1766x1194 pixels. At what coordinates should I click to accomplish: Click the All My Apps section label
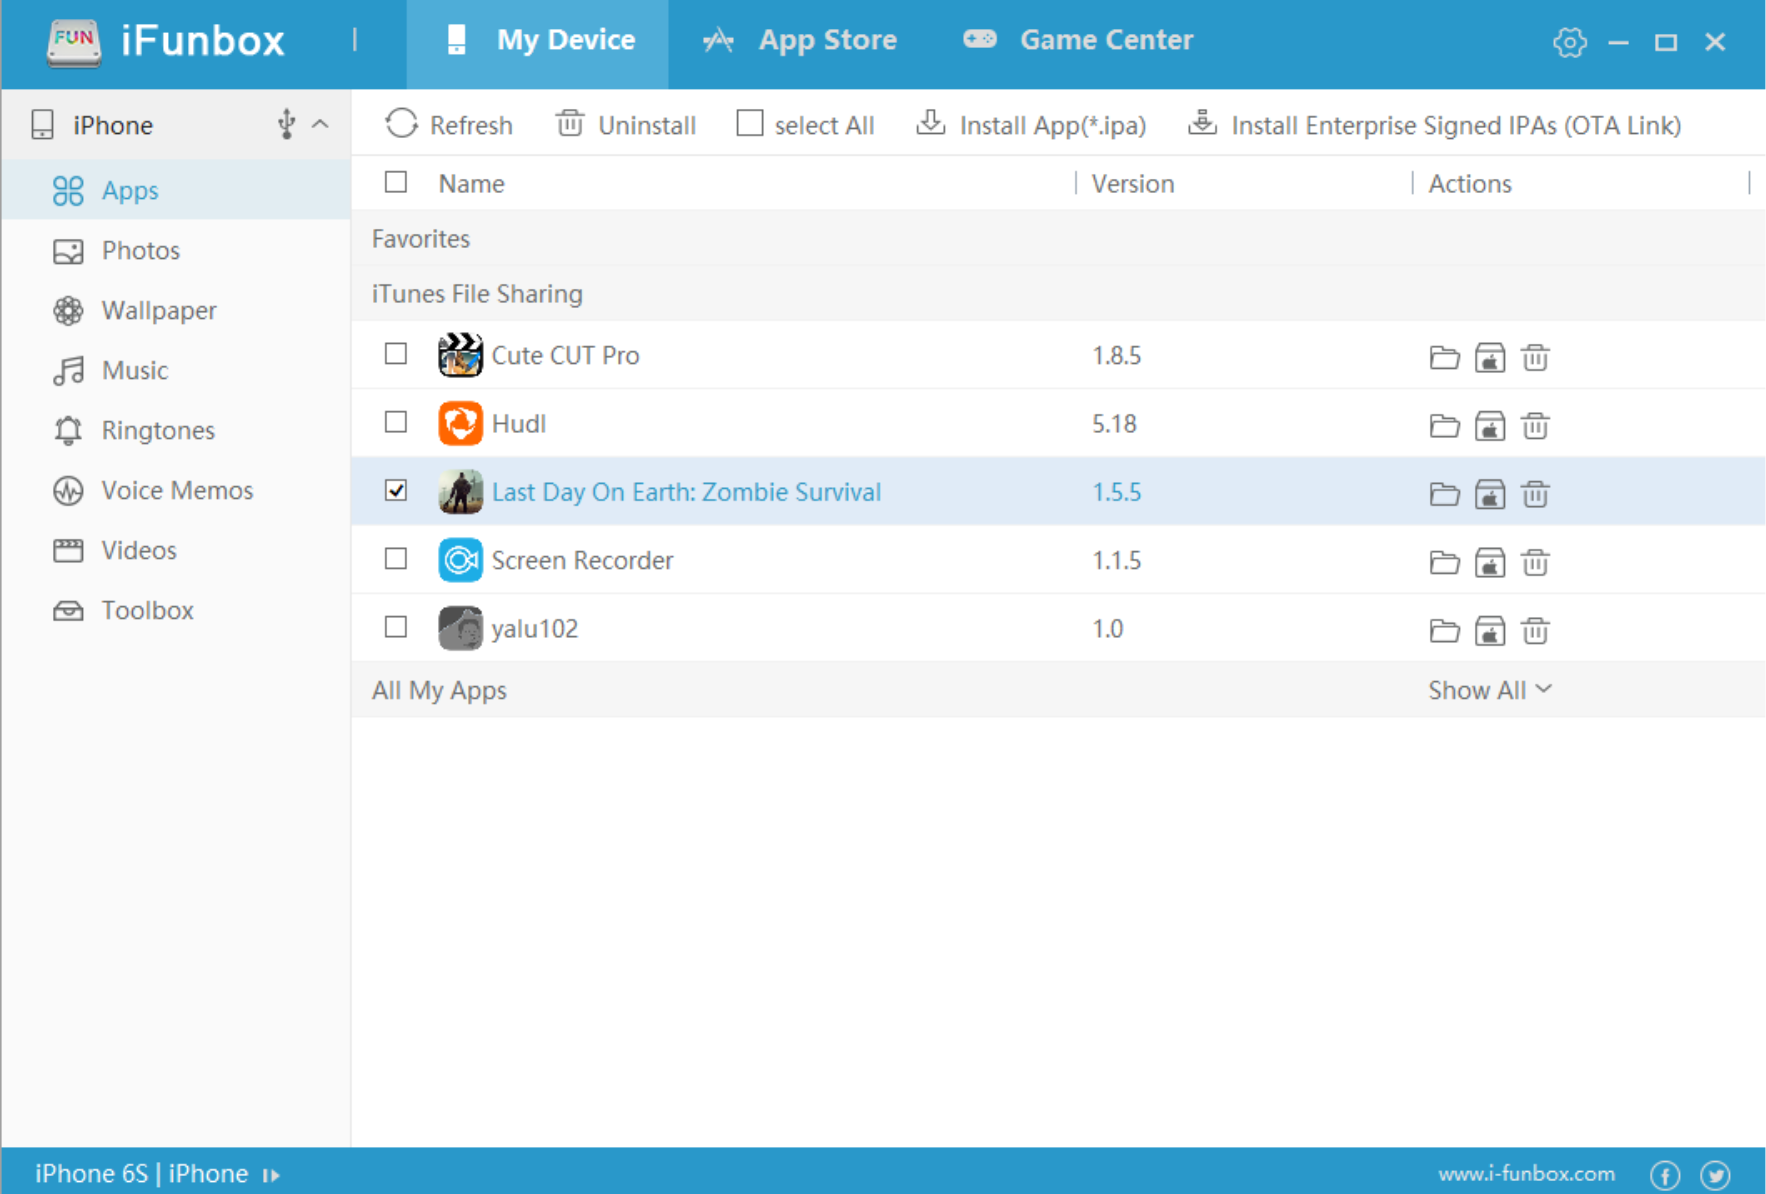point(439,690)
